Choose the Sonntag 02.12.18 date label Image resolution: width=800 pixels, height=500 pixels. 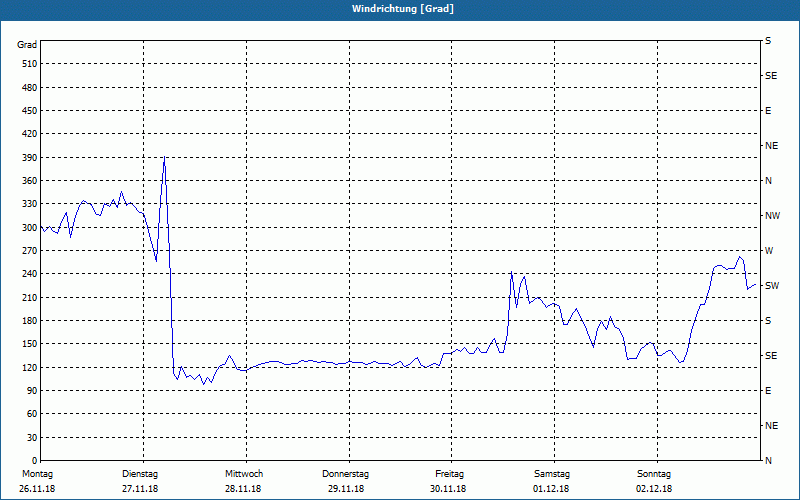click(x=654, y=481)
